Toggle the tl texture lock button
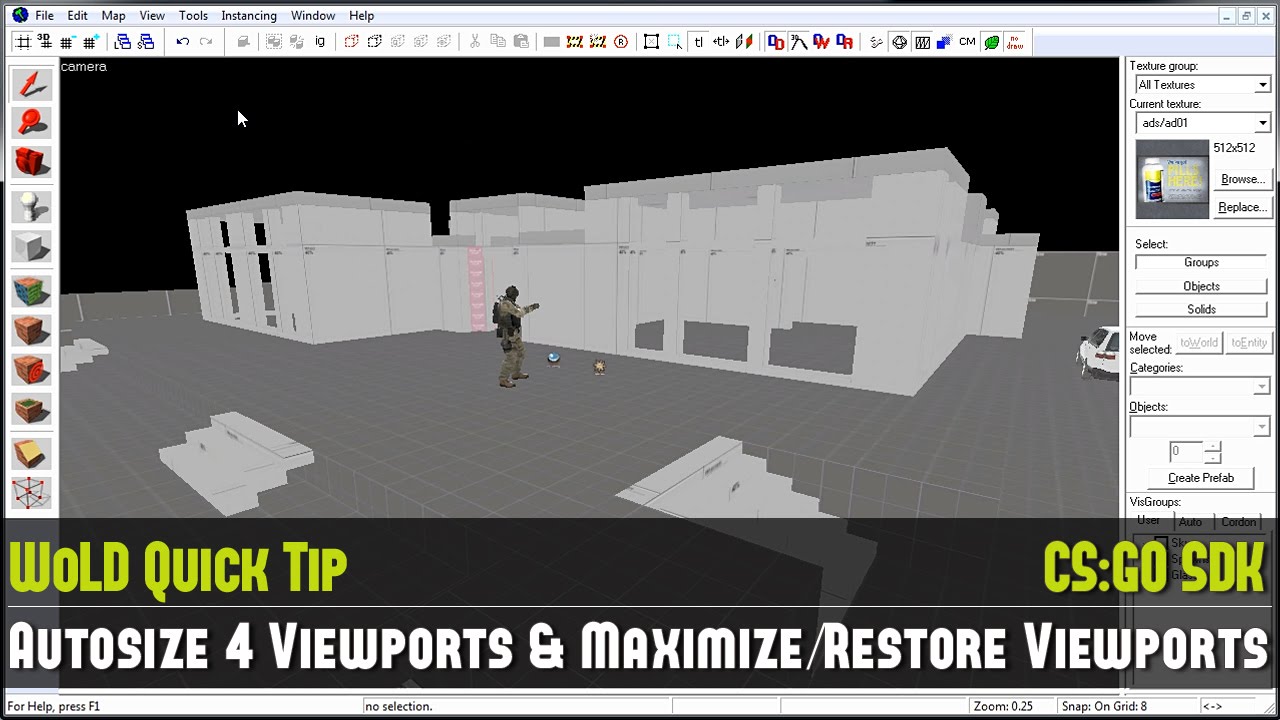This screenshot has height=720, width=1280. [698, 42]
